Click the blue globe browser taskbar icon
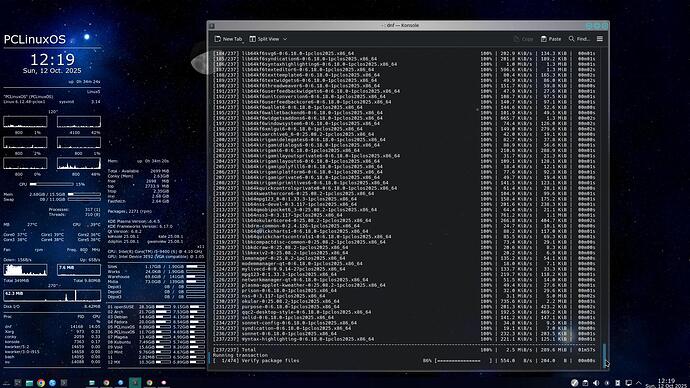The height and width of the screenshot is (388, 690). coord(52,383)
